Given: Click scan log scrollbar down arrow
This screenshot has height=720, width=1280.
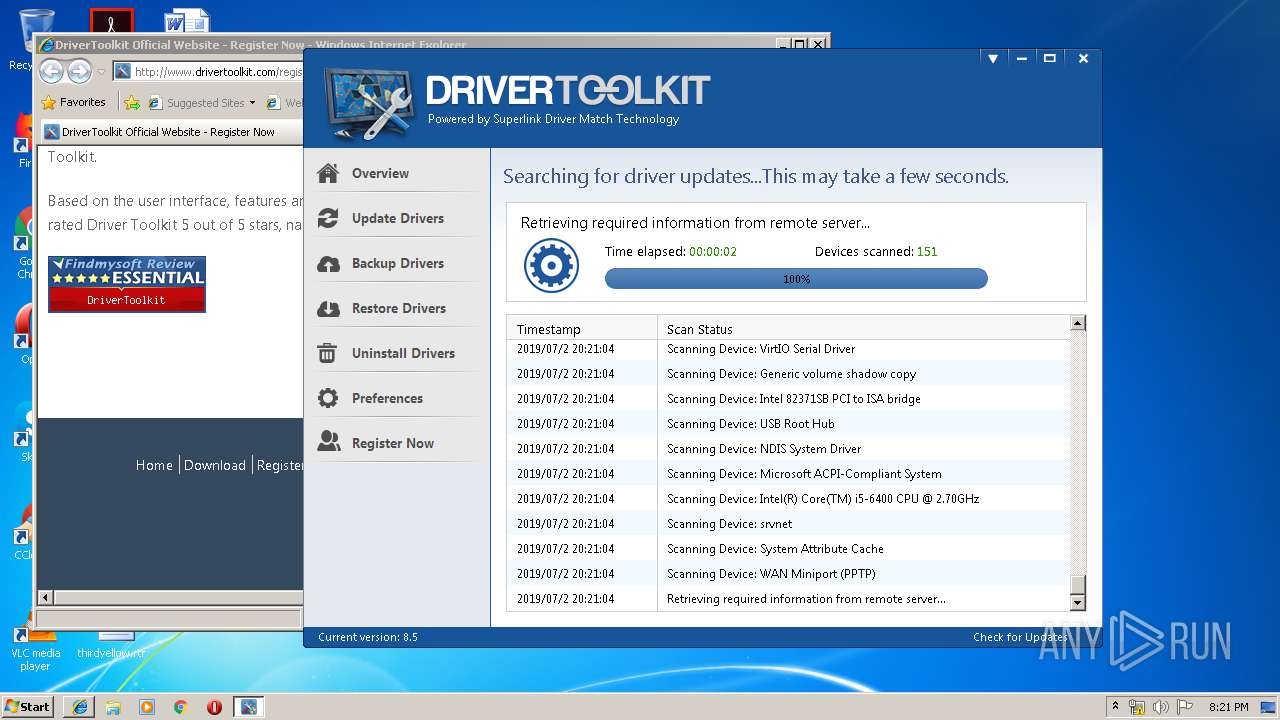Looking at the screenshot, I should (1078, 603).
